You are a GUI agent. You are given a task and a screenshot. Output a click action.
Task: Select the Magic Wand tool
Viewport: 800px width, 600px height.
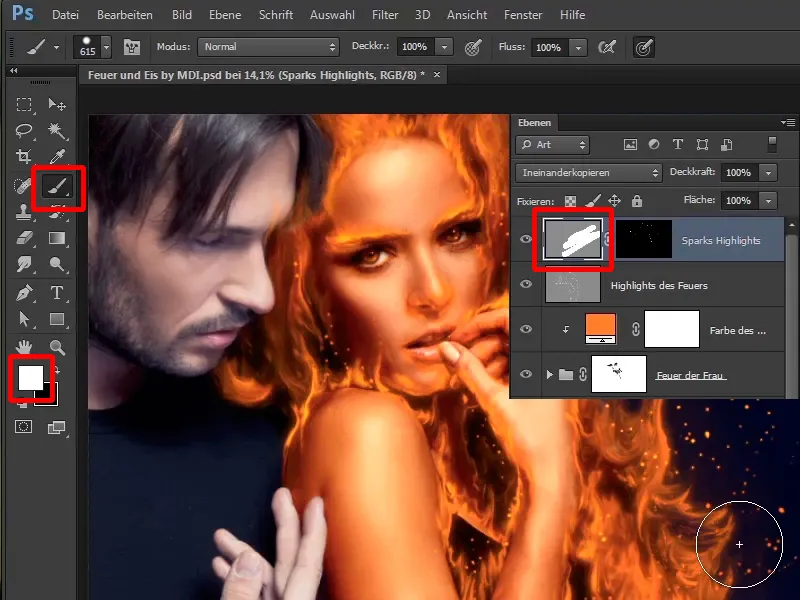point(57,131)
